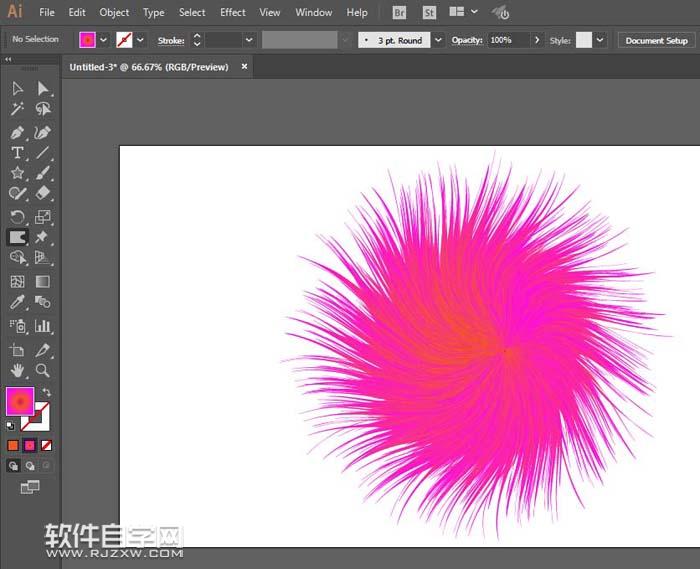The height and width of the screenshot is (569, 700).
Task: Select the Magic Wand tool
Action: coord(17,110)
